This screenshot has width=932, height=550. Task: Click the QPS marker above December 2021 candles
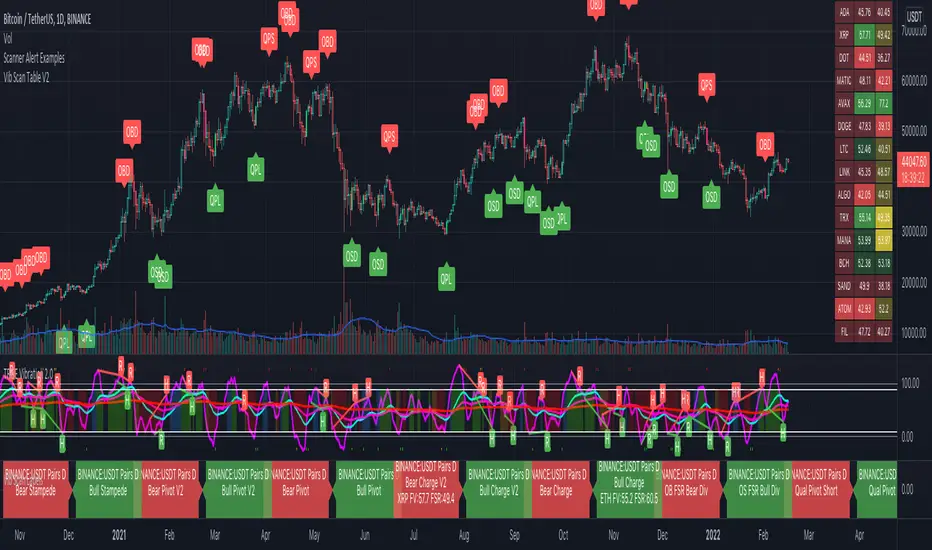(x=706, y=86)
